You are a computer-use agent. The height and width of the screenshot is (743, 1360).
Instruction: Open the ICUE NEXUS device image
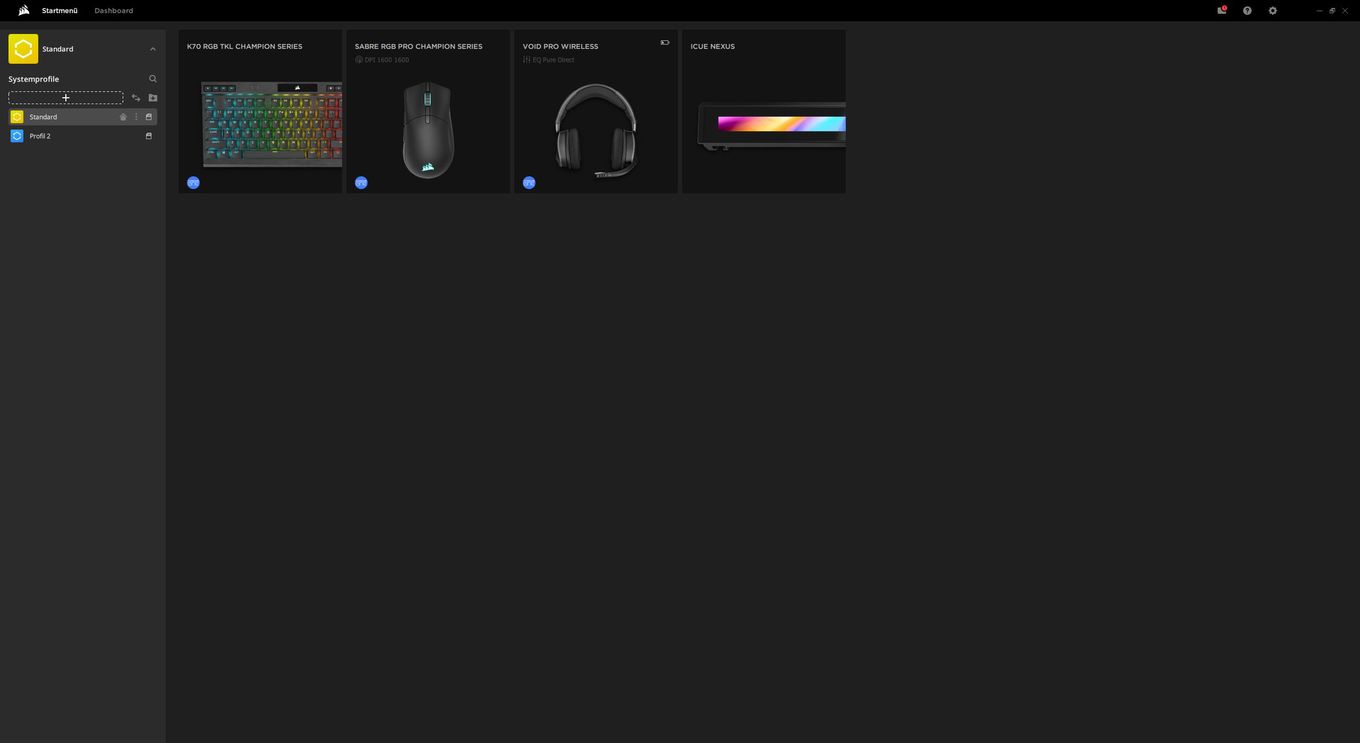point(771,126)
